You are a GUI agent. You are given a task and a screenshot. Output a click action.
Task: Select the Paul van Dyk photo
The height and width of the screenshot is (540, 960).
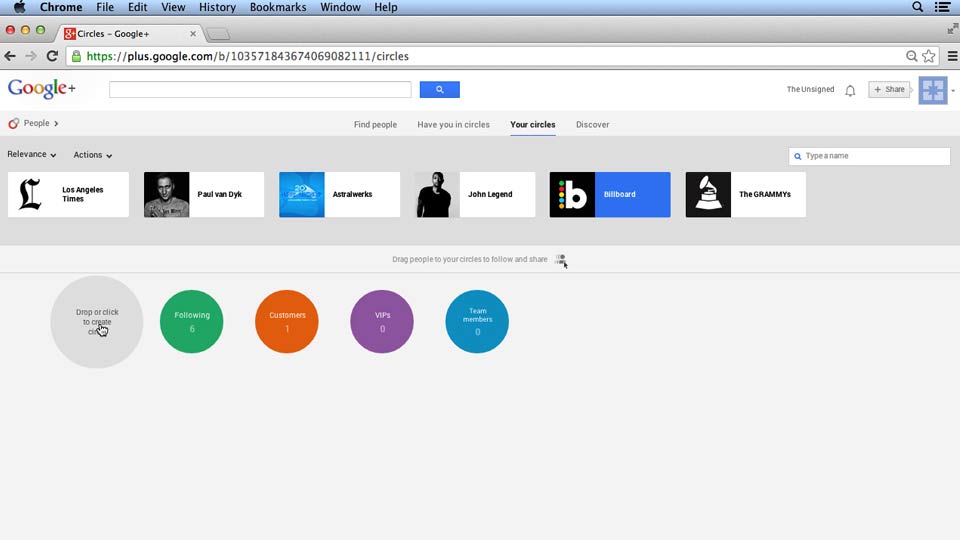click(x=167, y=195)
